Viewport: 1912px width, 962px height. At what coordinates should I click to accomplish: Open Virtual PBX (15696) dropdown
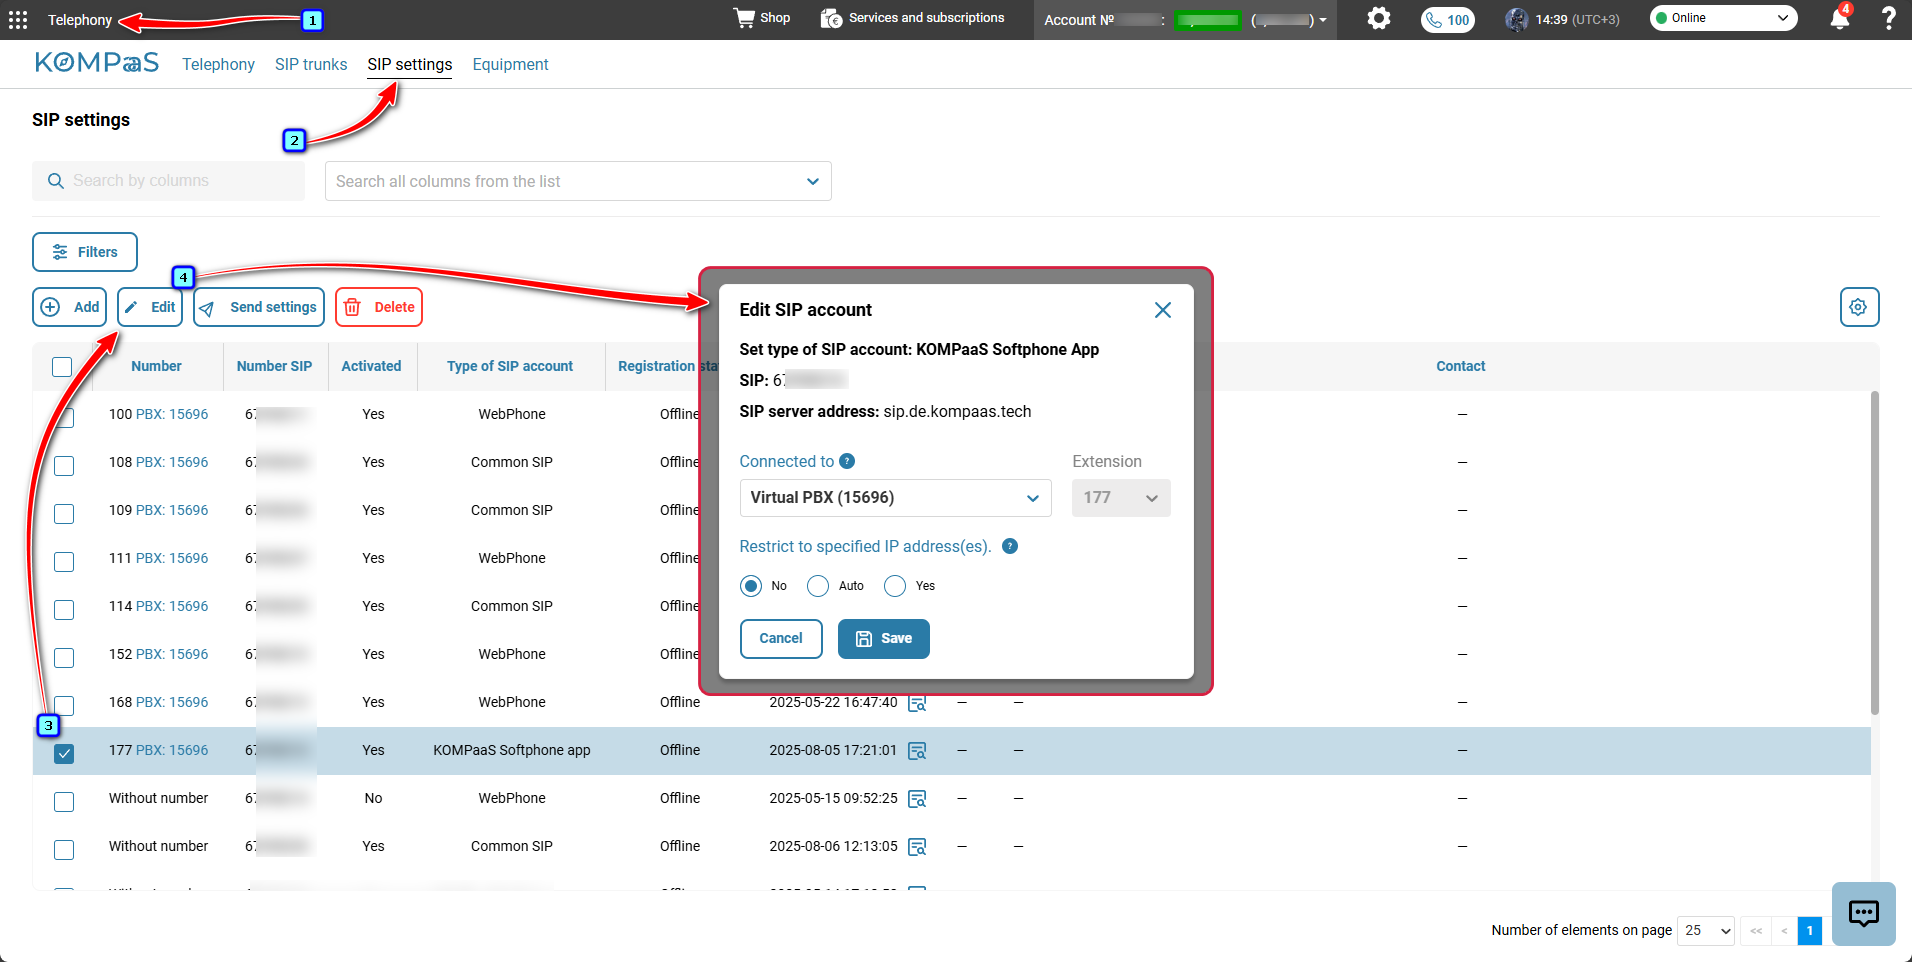tap(895, 498)
